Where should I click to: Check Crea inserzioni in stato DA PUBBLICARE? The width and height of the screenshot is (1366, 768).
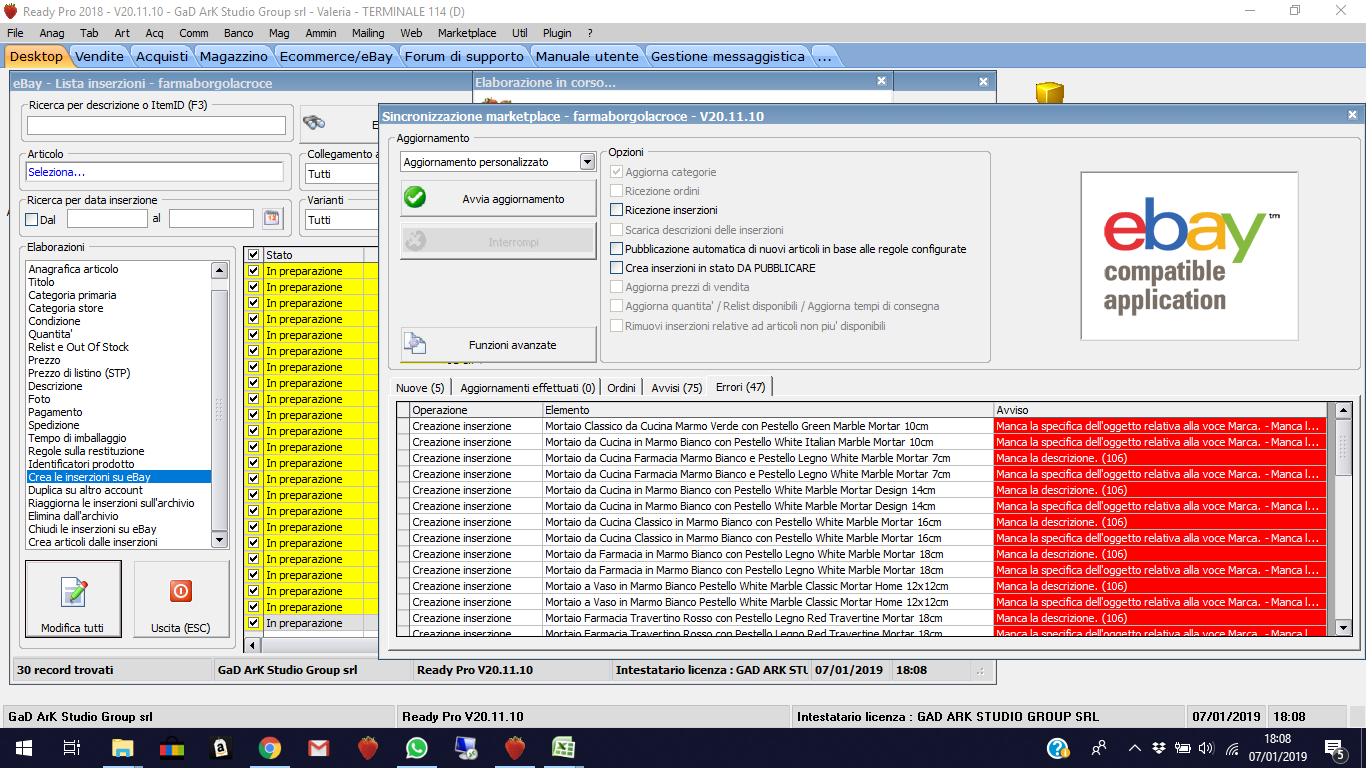(617, 268)
